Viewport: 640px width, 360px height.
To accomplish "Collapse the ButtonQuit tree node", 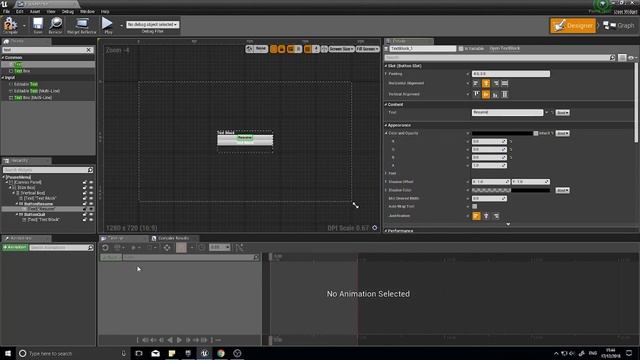I will (x=17, y=214).
